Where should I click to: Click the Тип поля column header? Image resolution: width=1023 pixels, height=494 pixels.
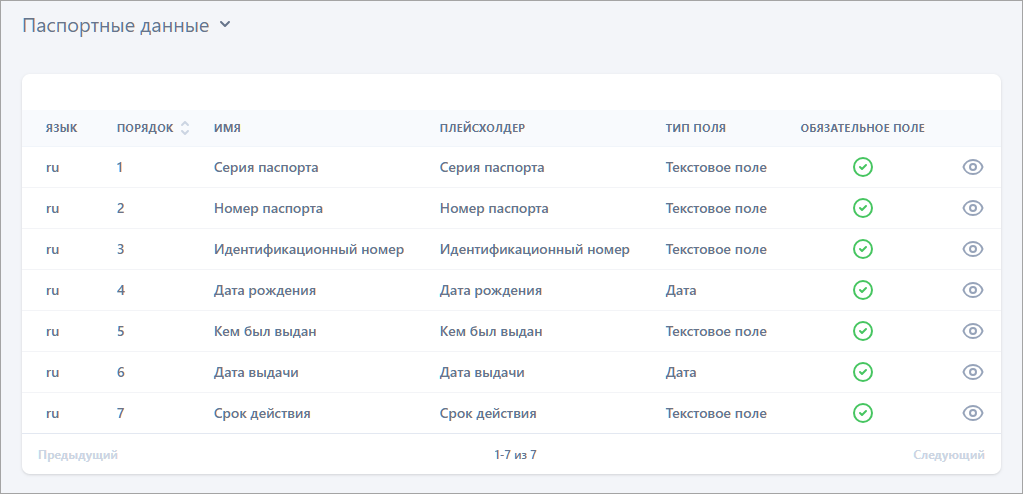[696, 128]
